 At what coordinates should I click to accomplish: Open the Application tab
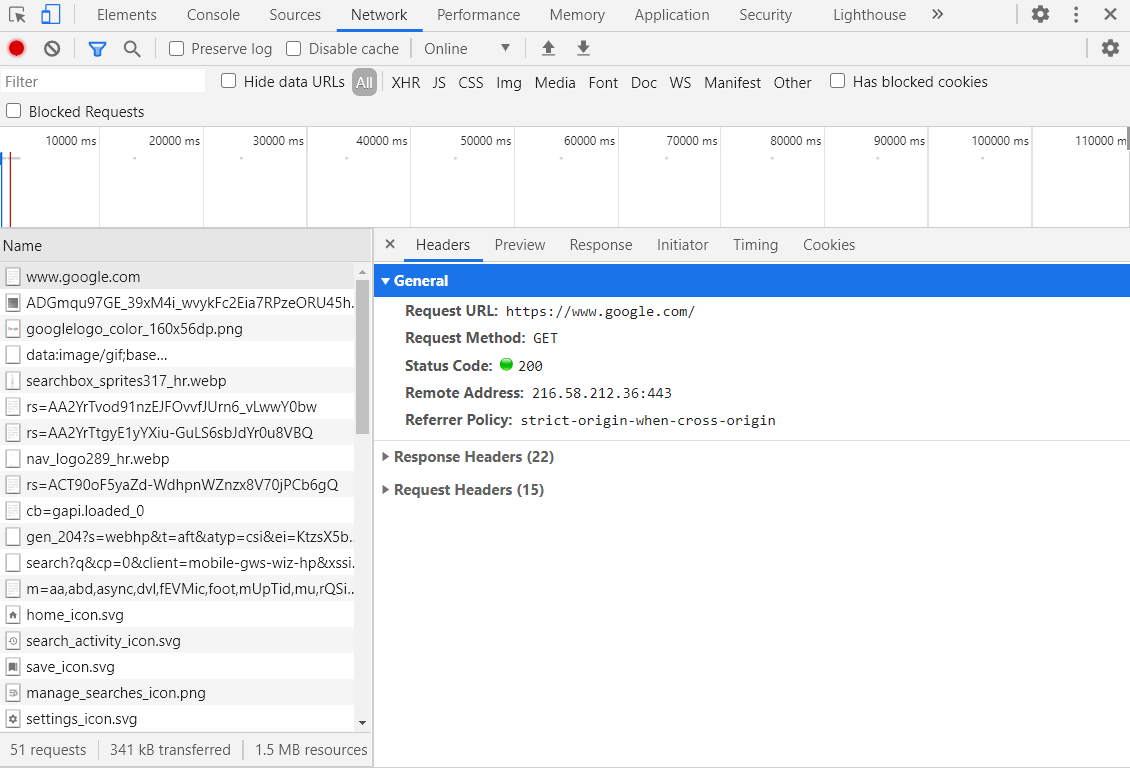tap(672, 14)
